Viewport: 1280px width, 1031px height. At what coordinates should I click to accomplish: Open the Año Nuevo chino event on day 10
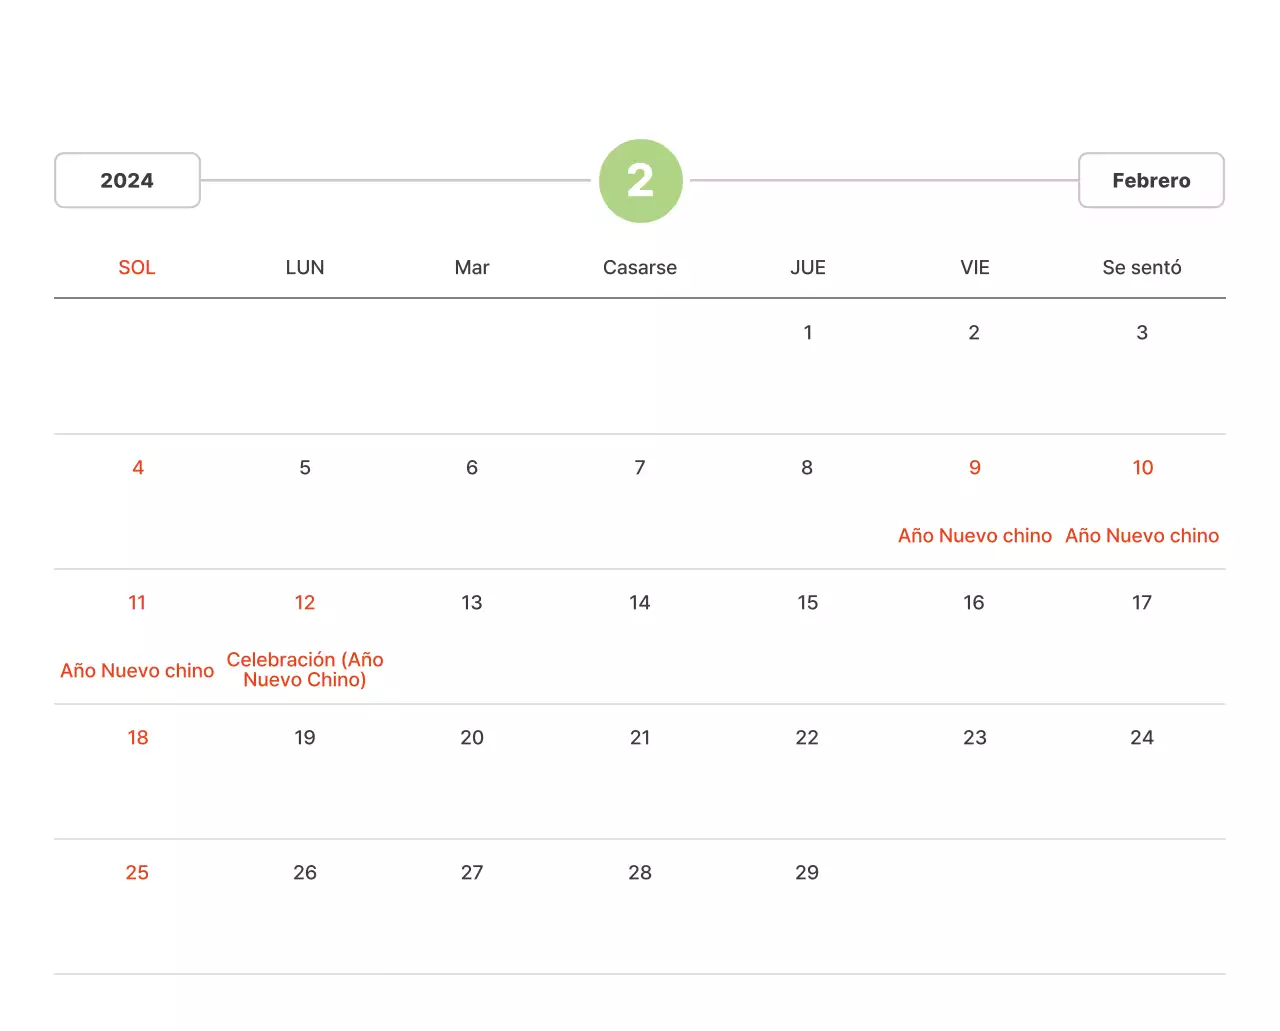[x=1142, y=536]
